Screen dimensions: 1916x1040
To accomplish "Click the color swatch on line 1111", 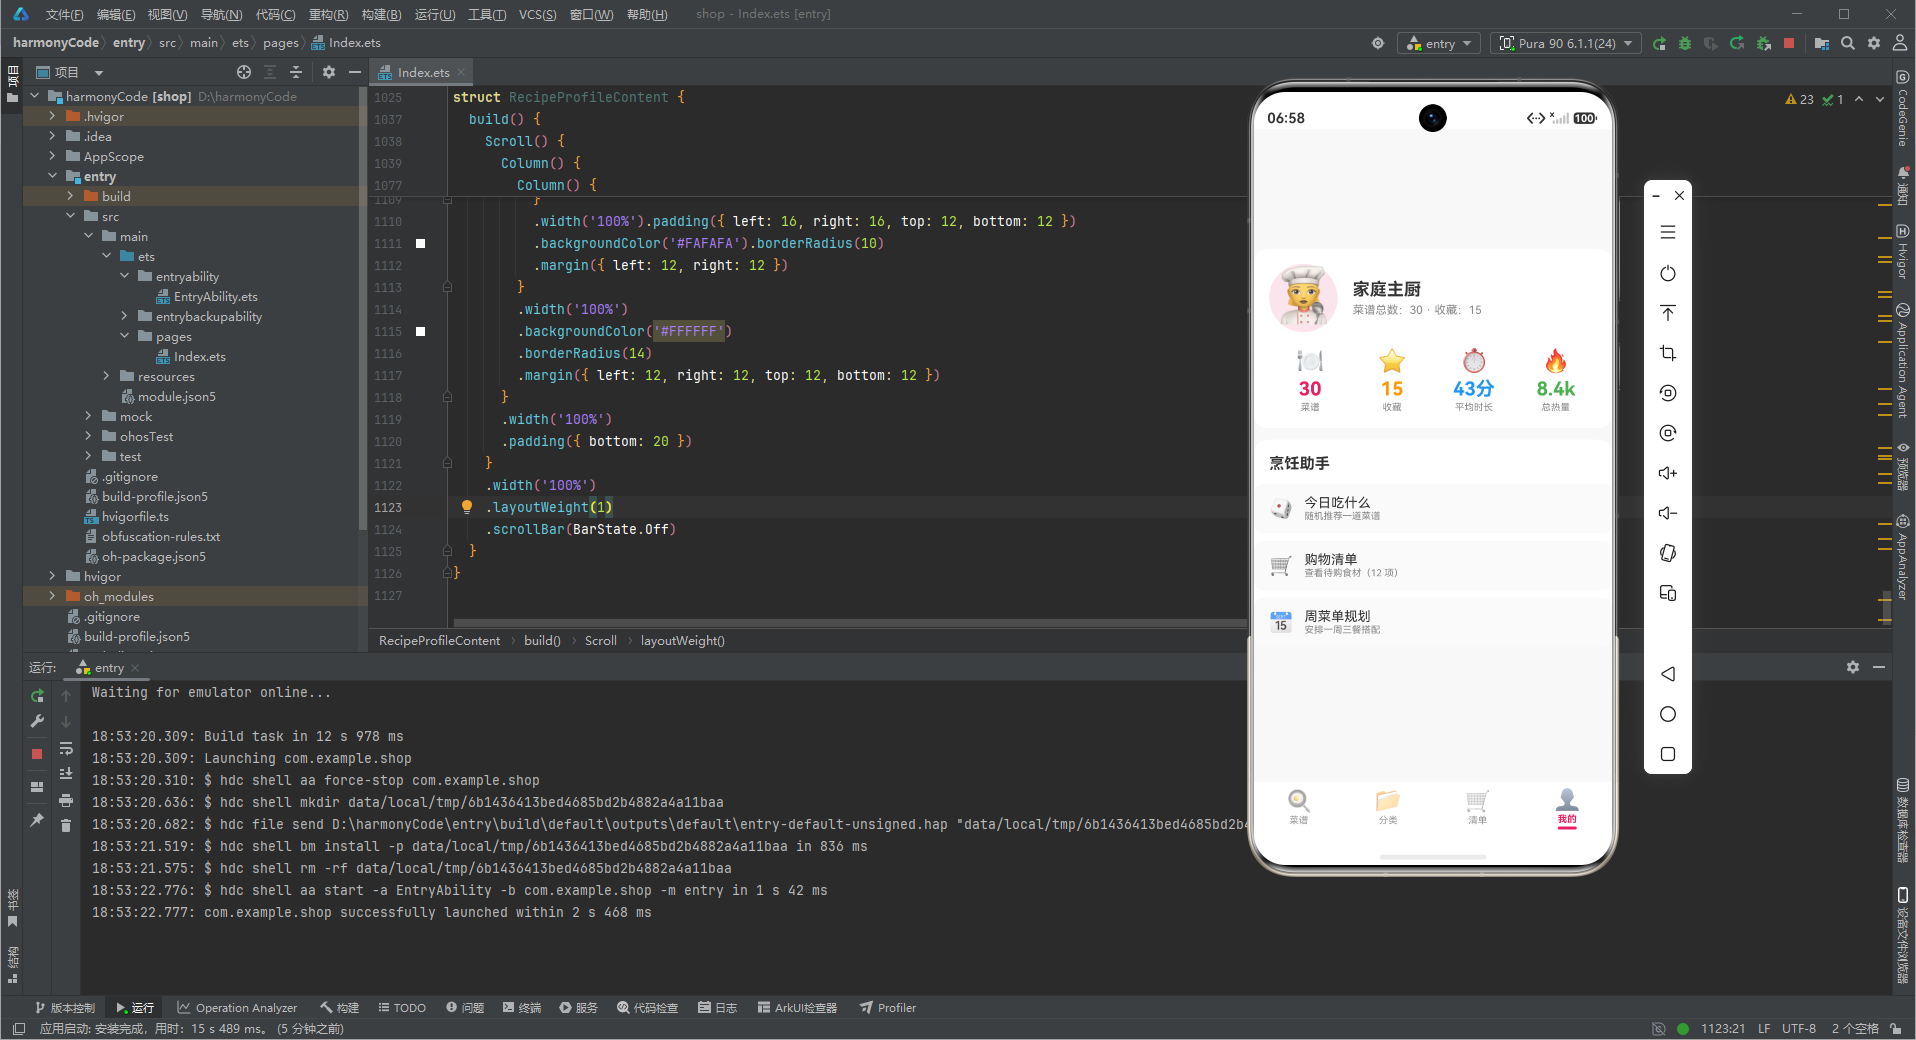I will click(420, 243).
